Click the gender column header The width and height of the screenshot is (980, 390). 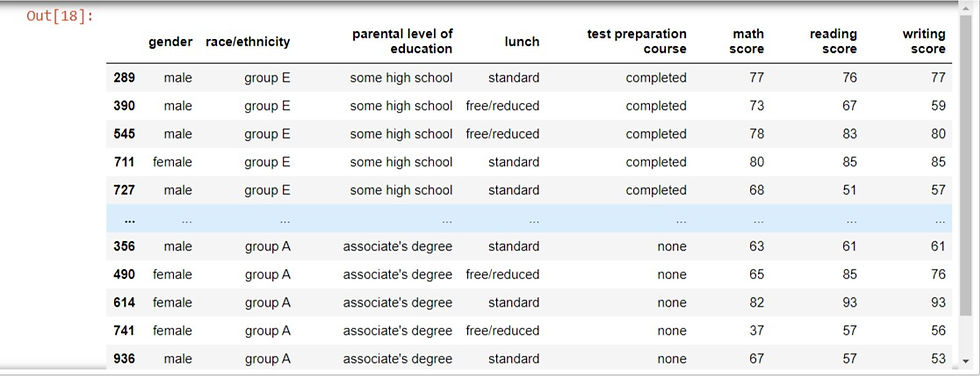[x=171, y=42]
